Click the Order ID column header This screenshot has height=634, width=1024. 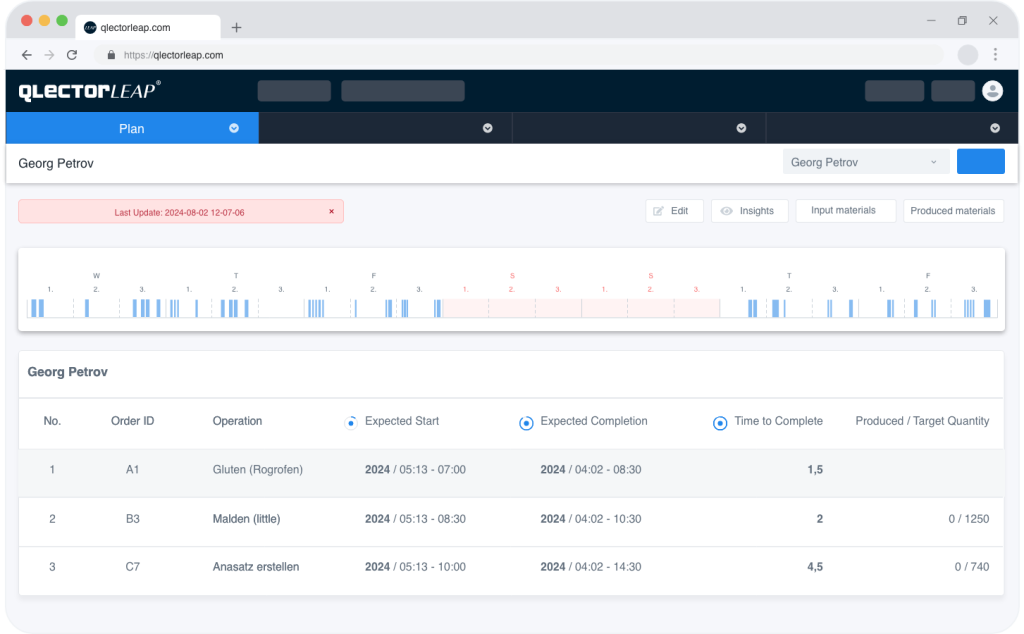click(133, 421)
